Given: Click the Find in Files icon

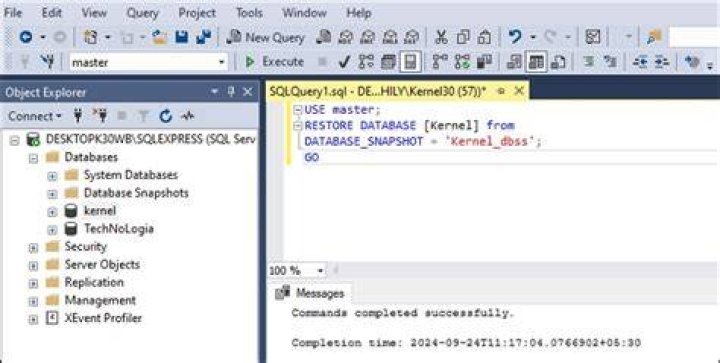Looking at the screenshot, I should pyautogui.click(x=653, y=37).
